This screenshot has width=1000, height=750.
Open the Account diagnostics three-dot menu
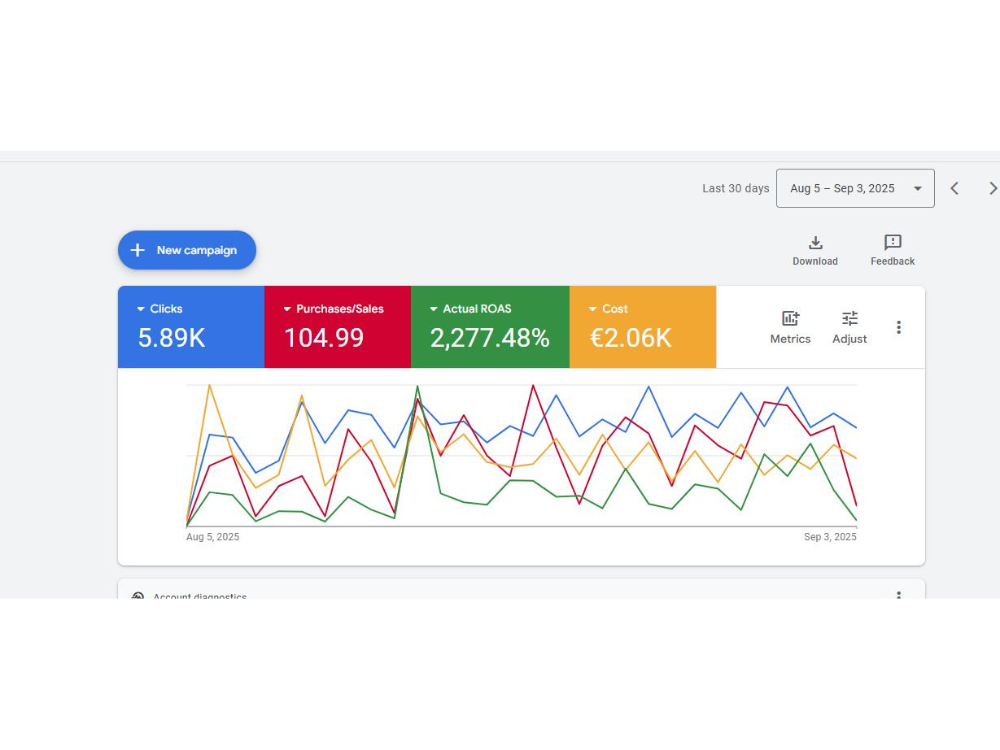[898, 596]
